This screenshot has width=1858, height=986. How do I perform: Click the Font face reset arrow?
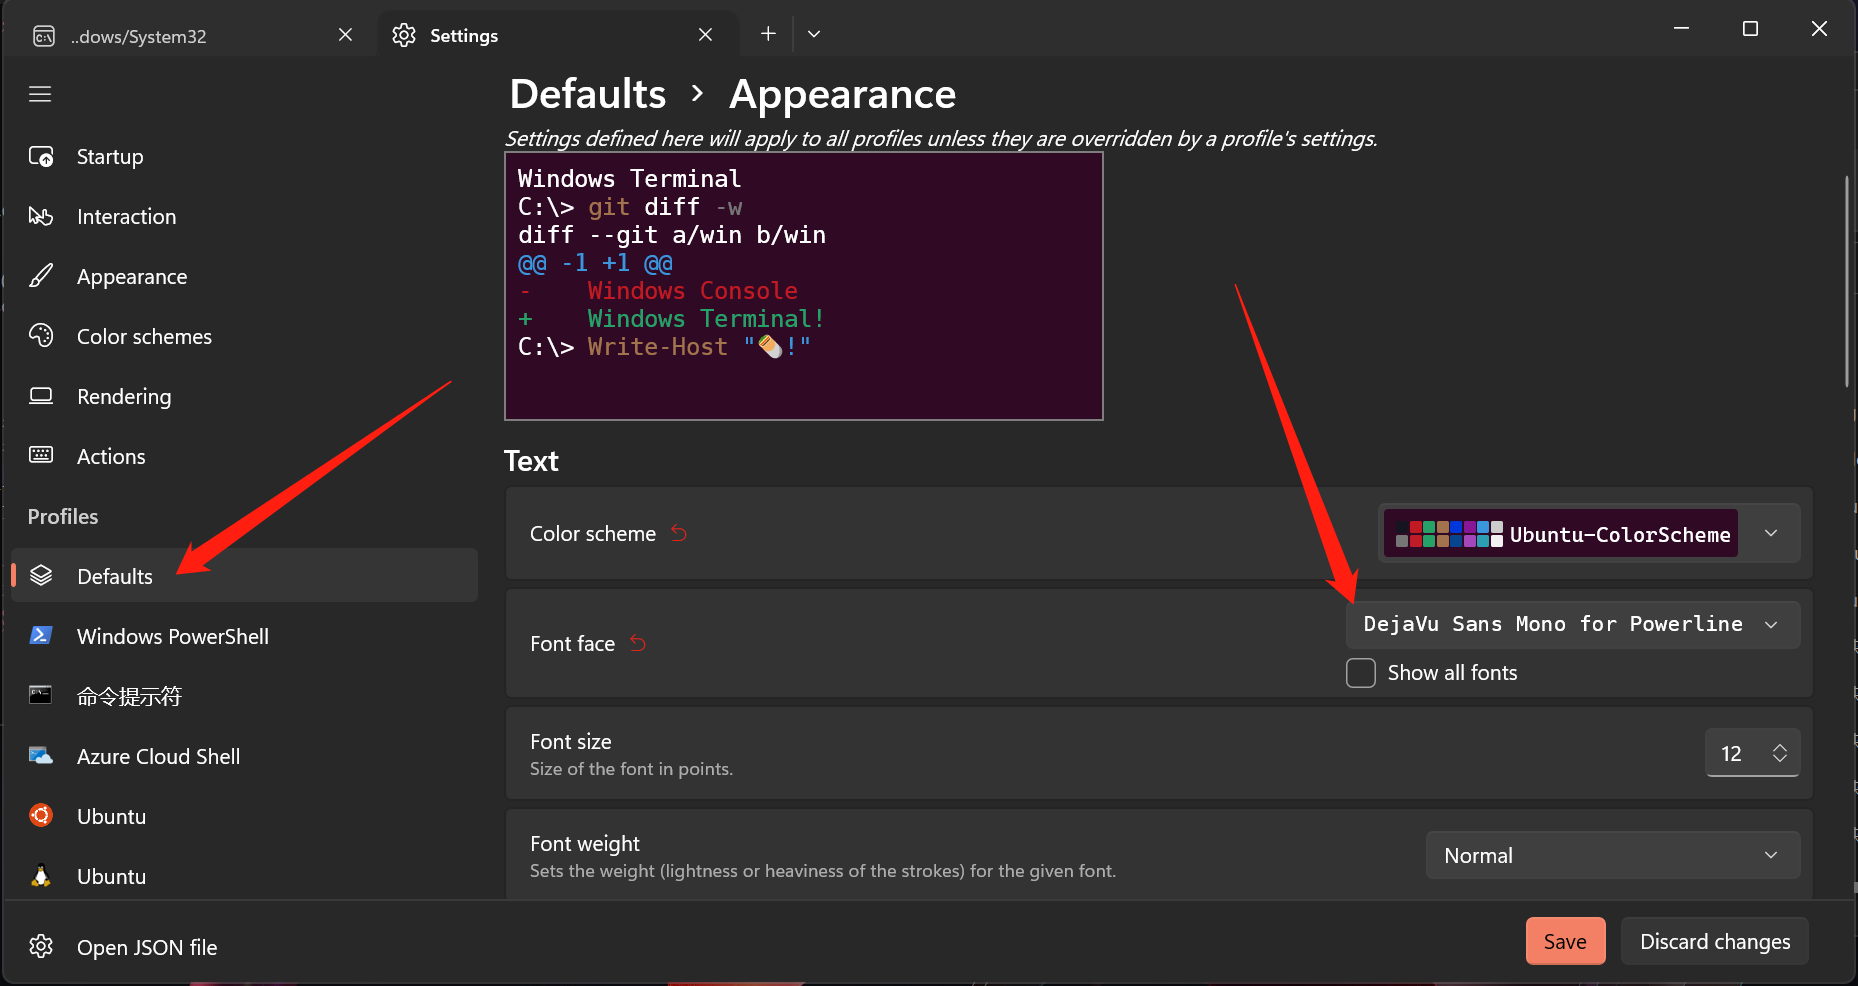point(638,644)
